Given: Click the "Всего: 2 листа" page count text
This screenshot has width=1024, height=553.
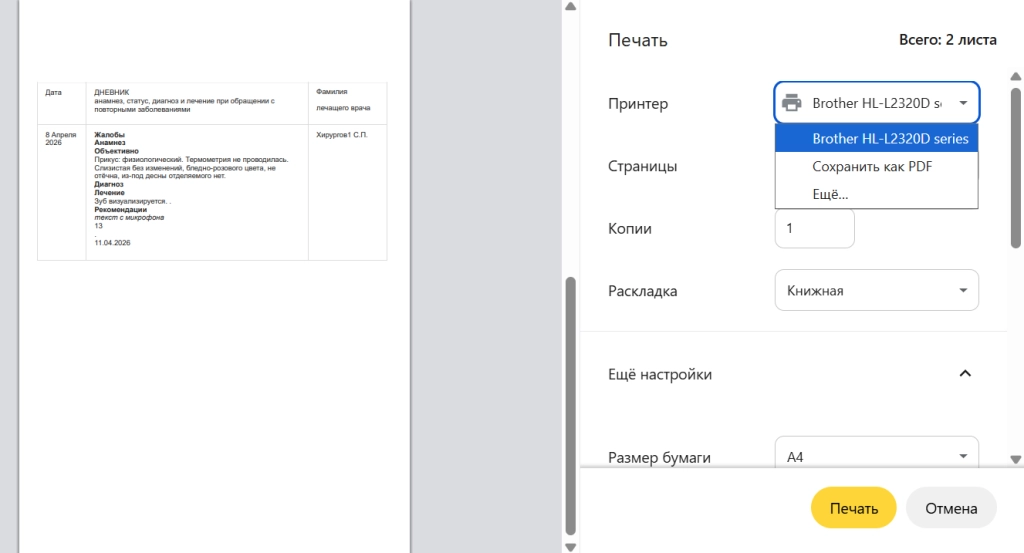Looking at the screenshot, I should tap(947, 41).
